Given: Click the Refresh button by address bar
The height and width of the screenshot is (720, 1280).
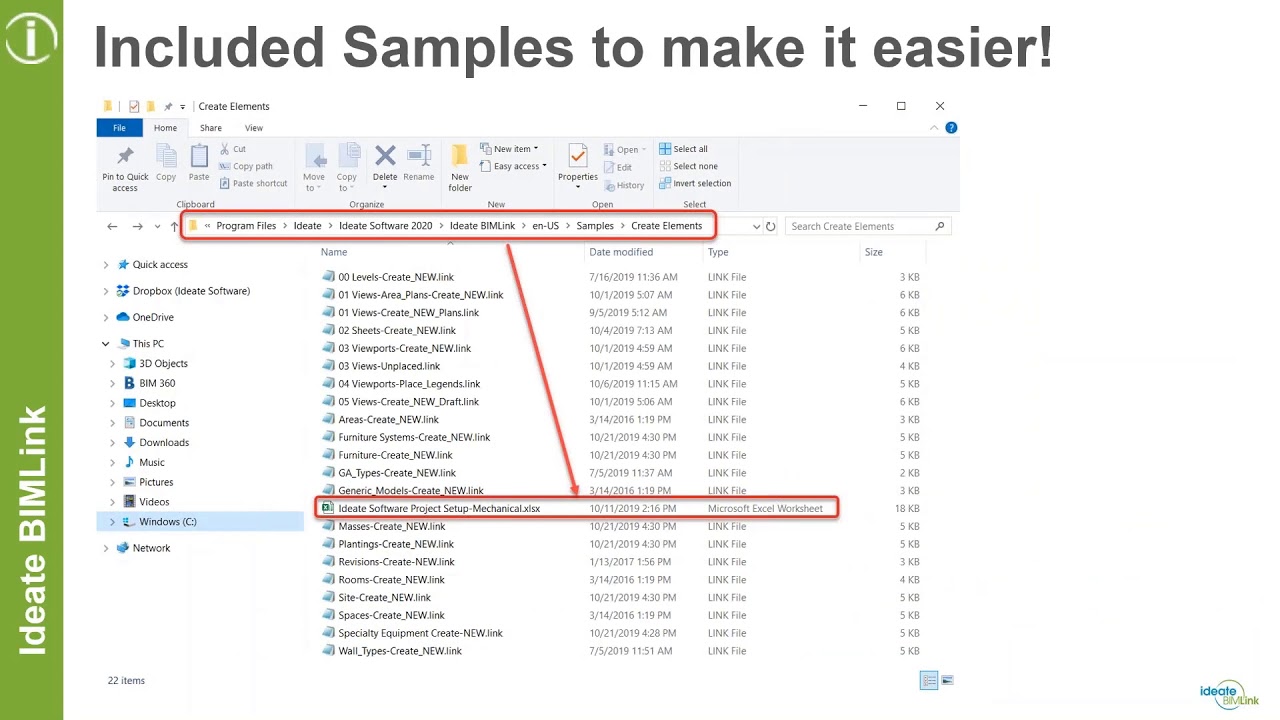Looking at the screenshot, I should pos(770,226).
